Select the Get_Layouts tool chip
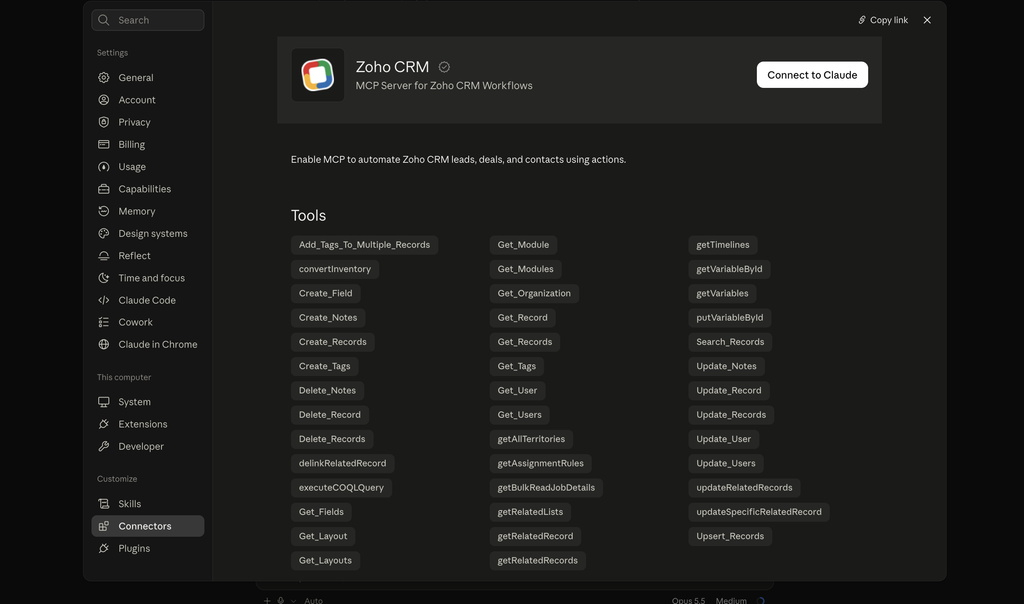Image resolution: width=1024 pixels, height=604 pixels. pyautogui.click(x=325, y=560)
